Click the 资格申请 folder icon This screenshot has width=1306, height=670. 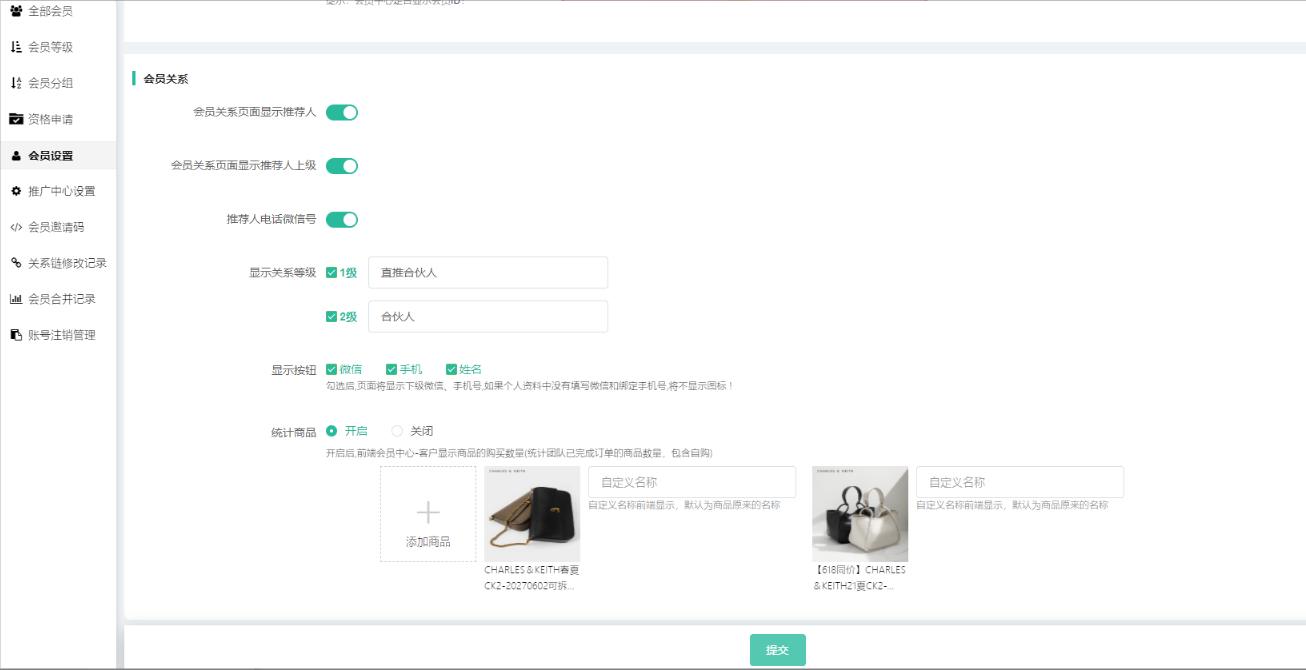point(16,119)
